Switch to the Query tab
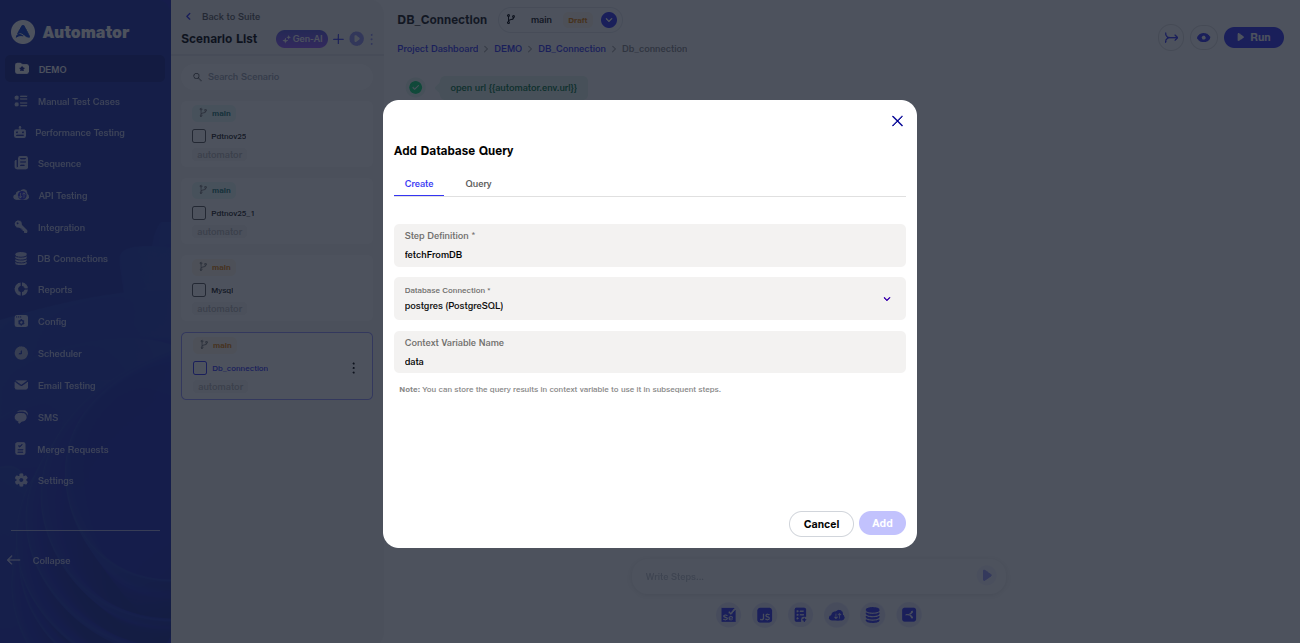Screen dimensions: 1300x643 [x=478, y=184]
